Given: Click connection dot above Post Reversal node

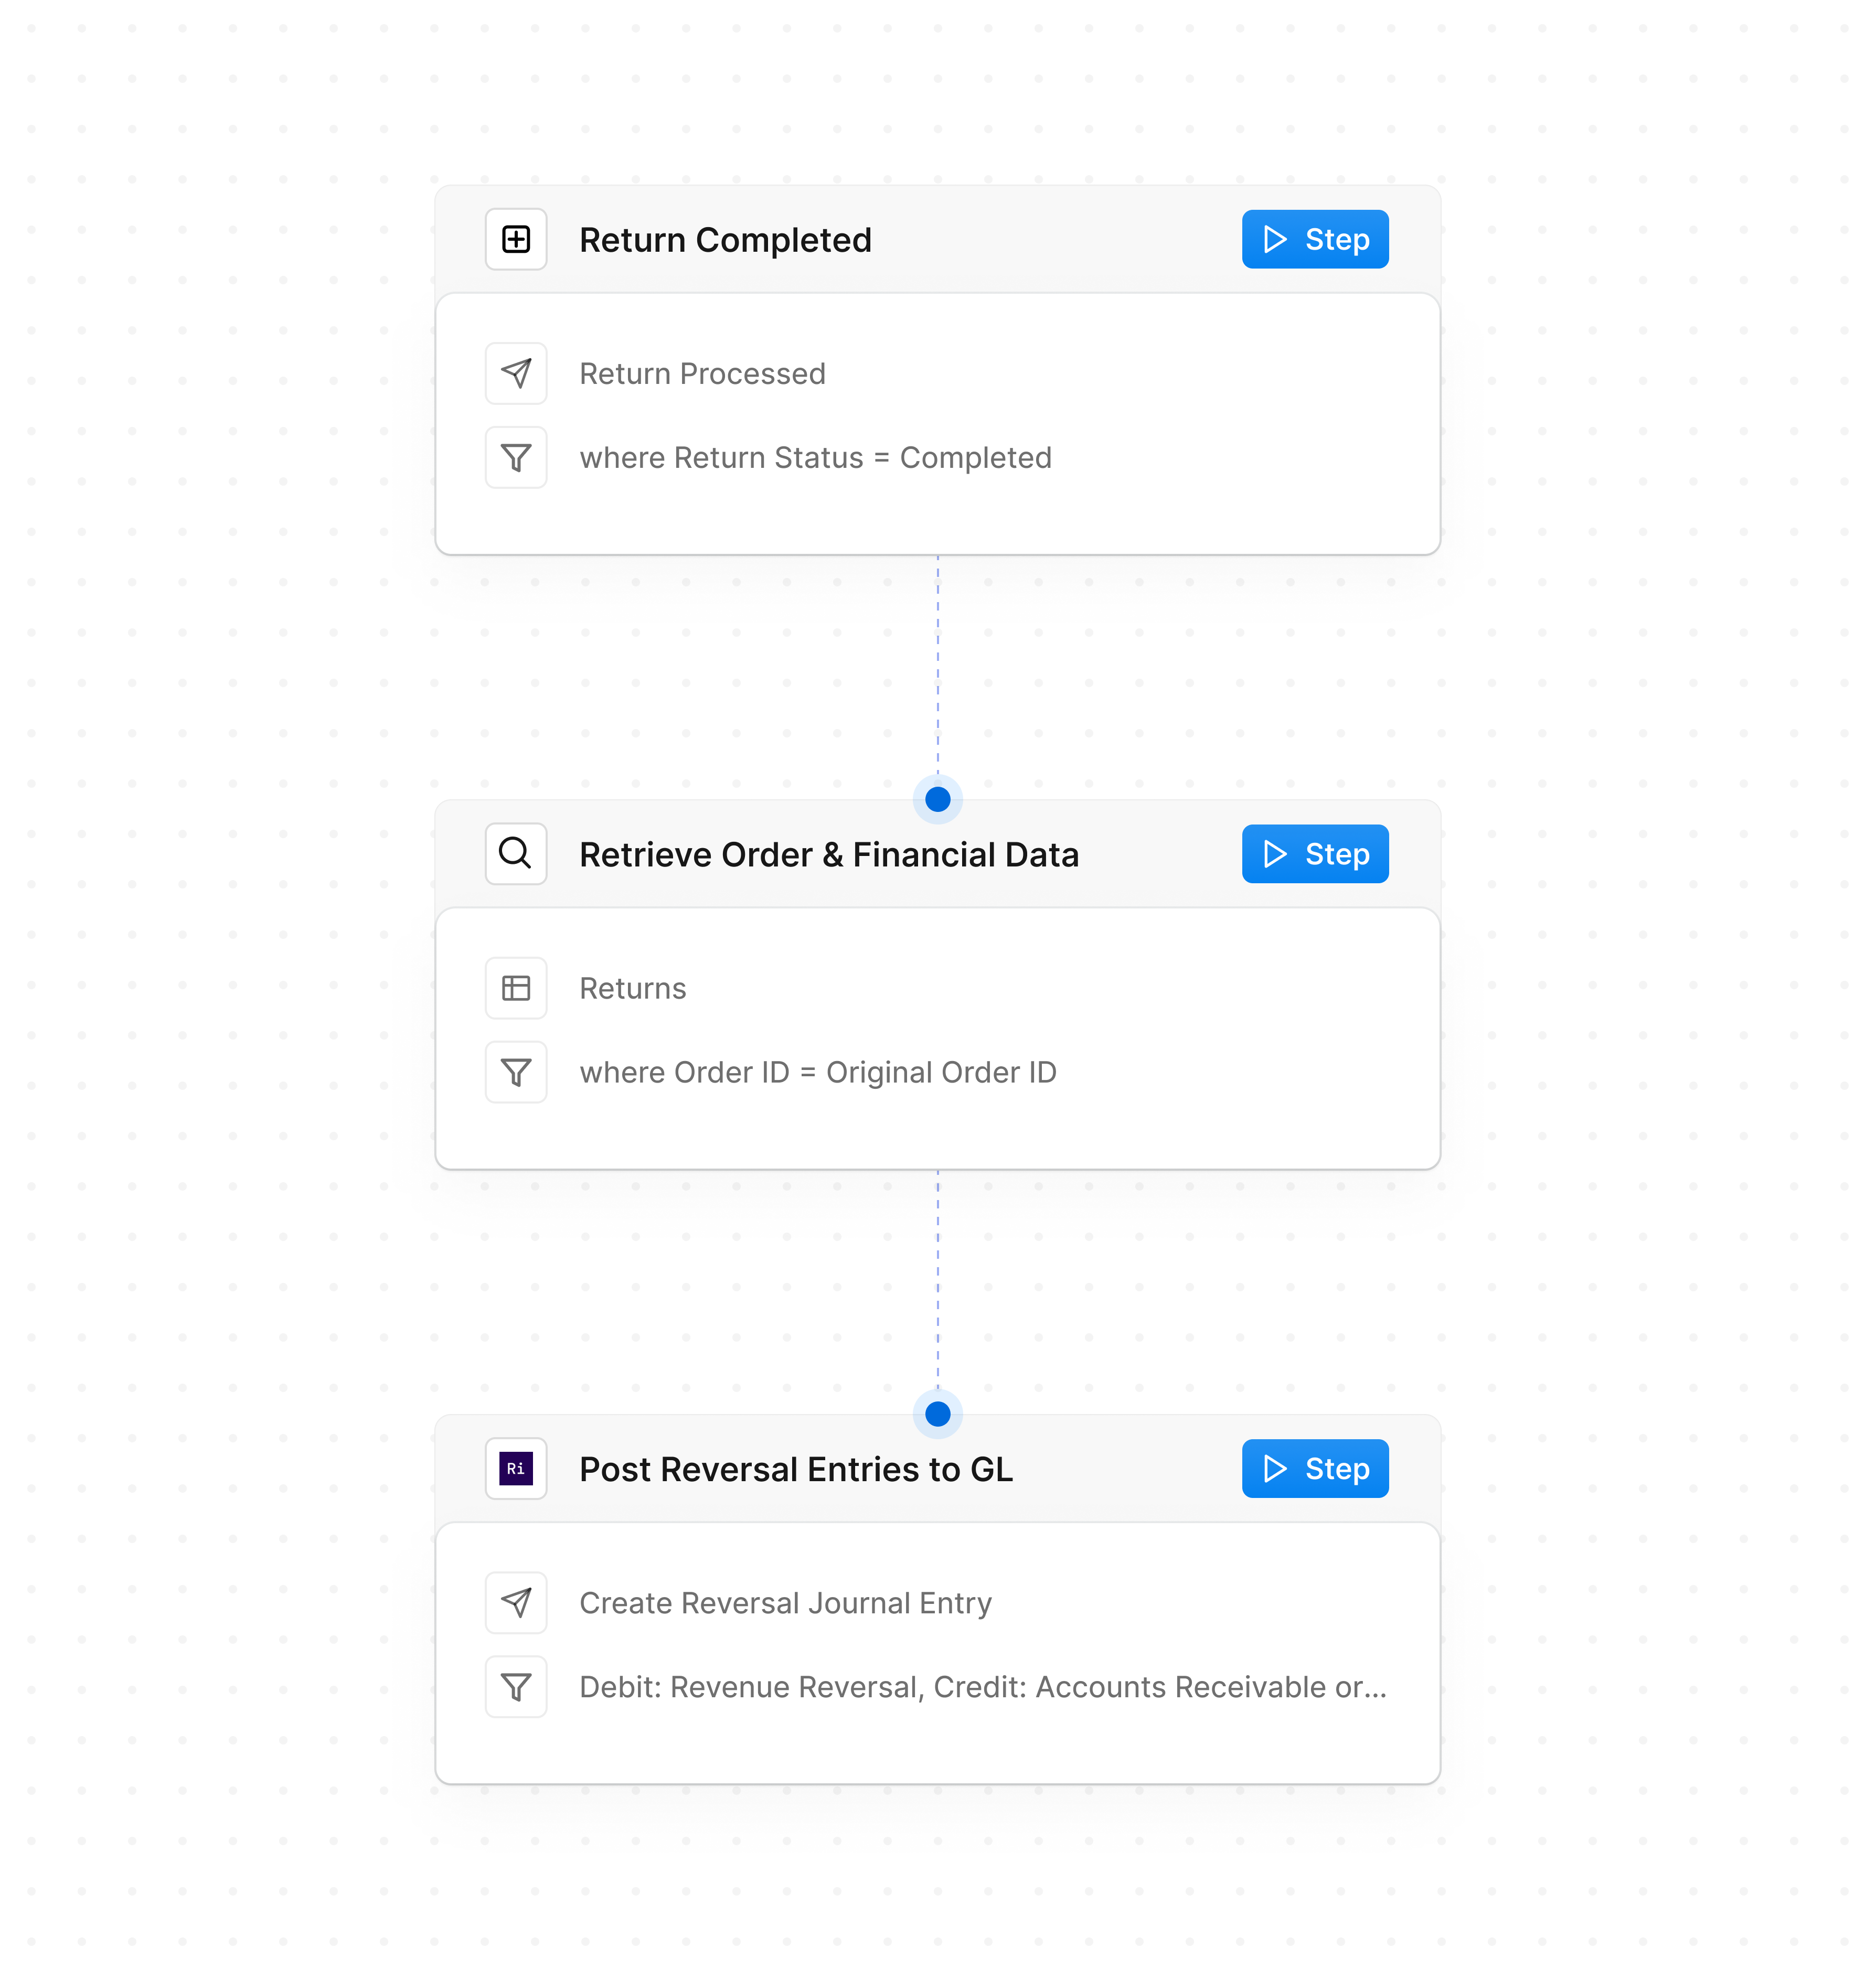Looking at the screenshot, I should tap(937, 1413).
